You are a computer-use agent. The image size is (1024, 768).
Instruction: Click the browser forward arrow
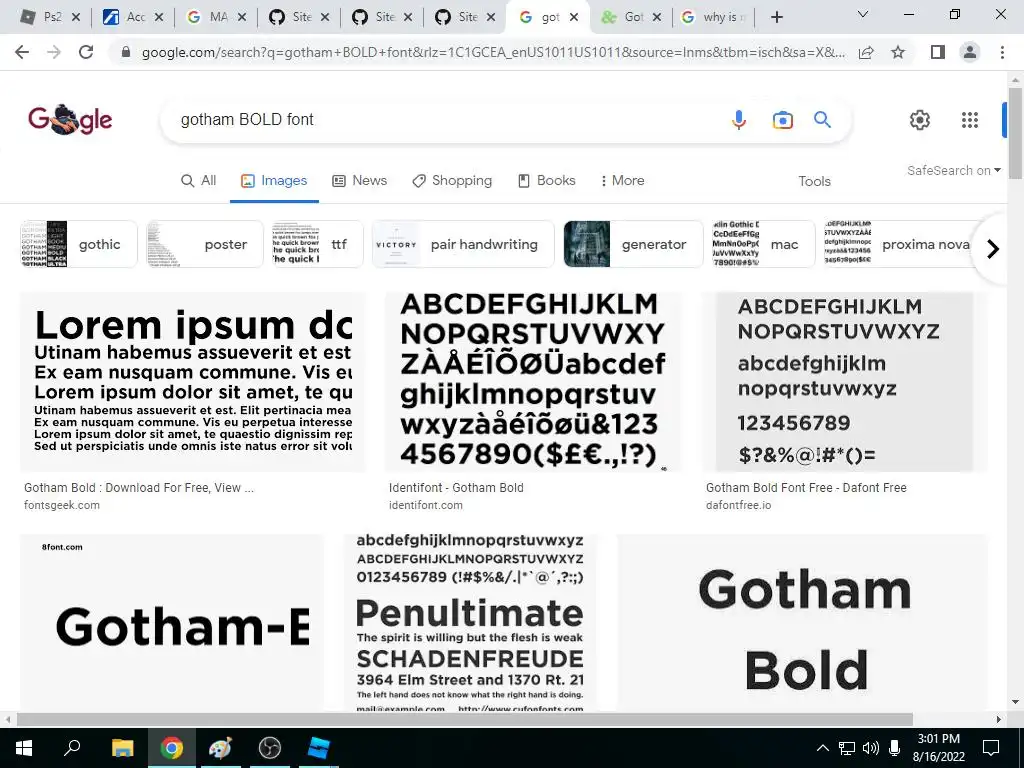[x=54, y=52]
